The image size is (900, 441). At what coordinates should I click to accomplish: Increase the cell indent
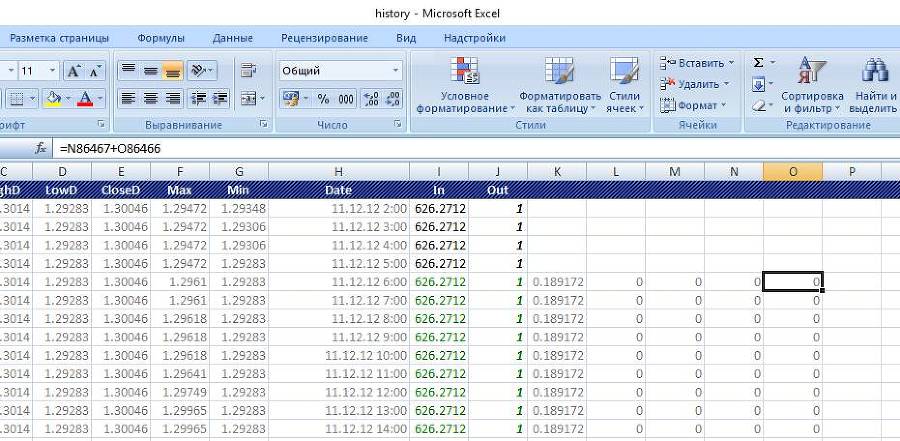pos(219,99)
